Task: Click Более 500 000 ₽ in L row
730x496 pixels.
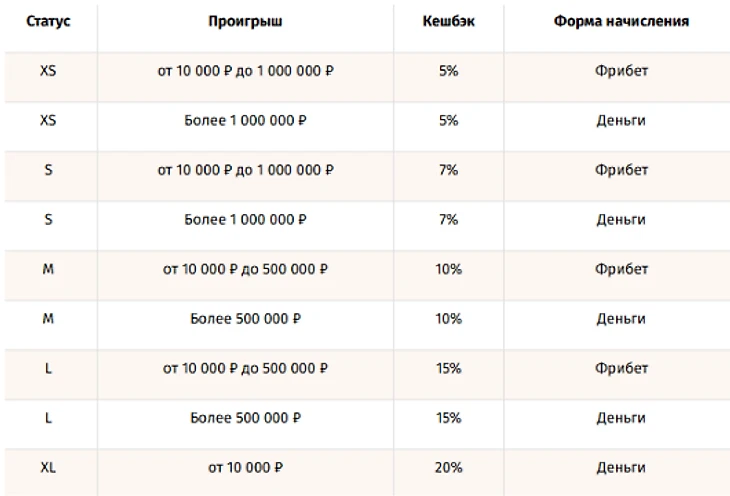Action: pos(245,418)
